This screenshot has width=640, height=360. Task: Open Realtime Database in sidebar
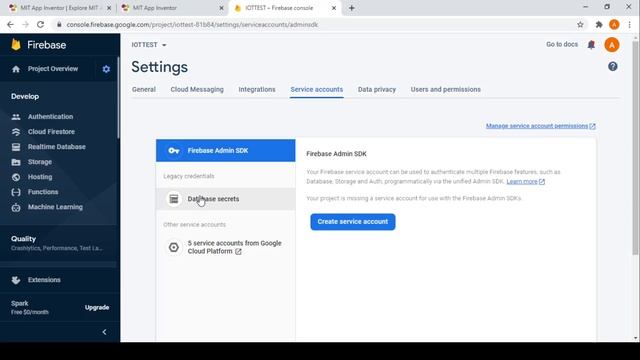57,147
